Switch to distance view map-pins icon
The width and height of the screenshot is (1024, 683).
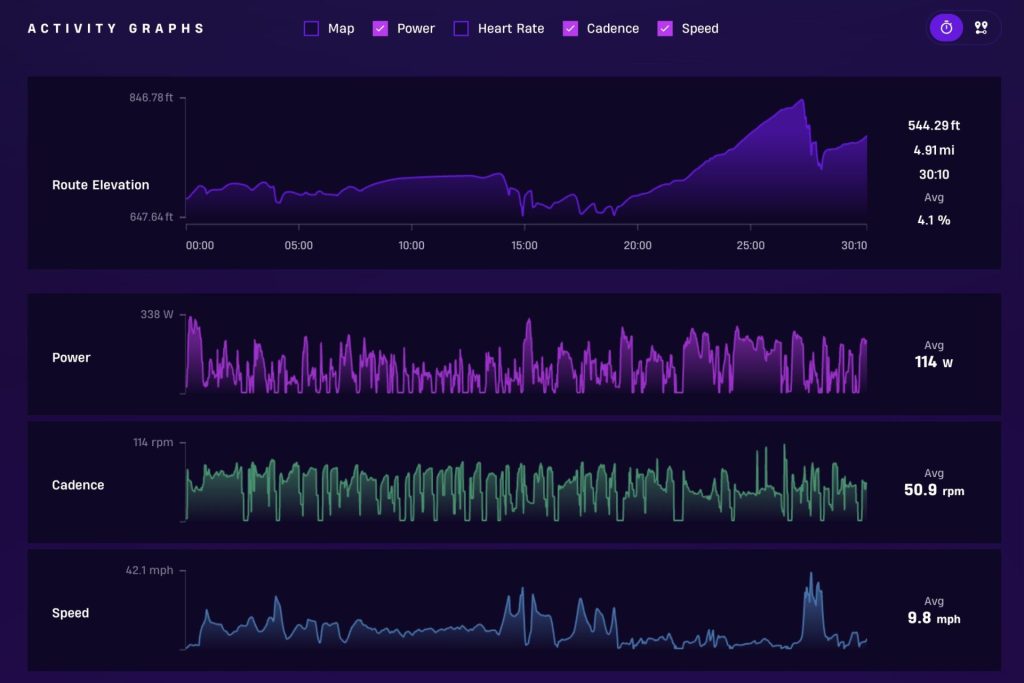[981, 28]
